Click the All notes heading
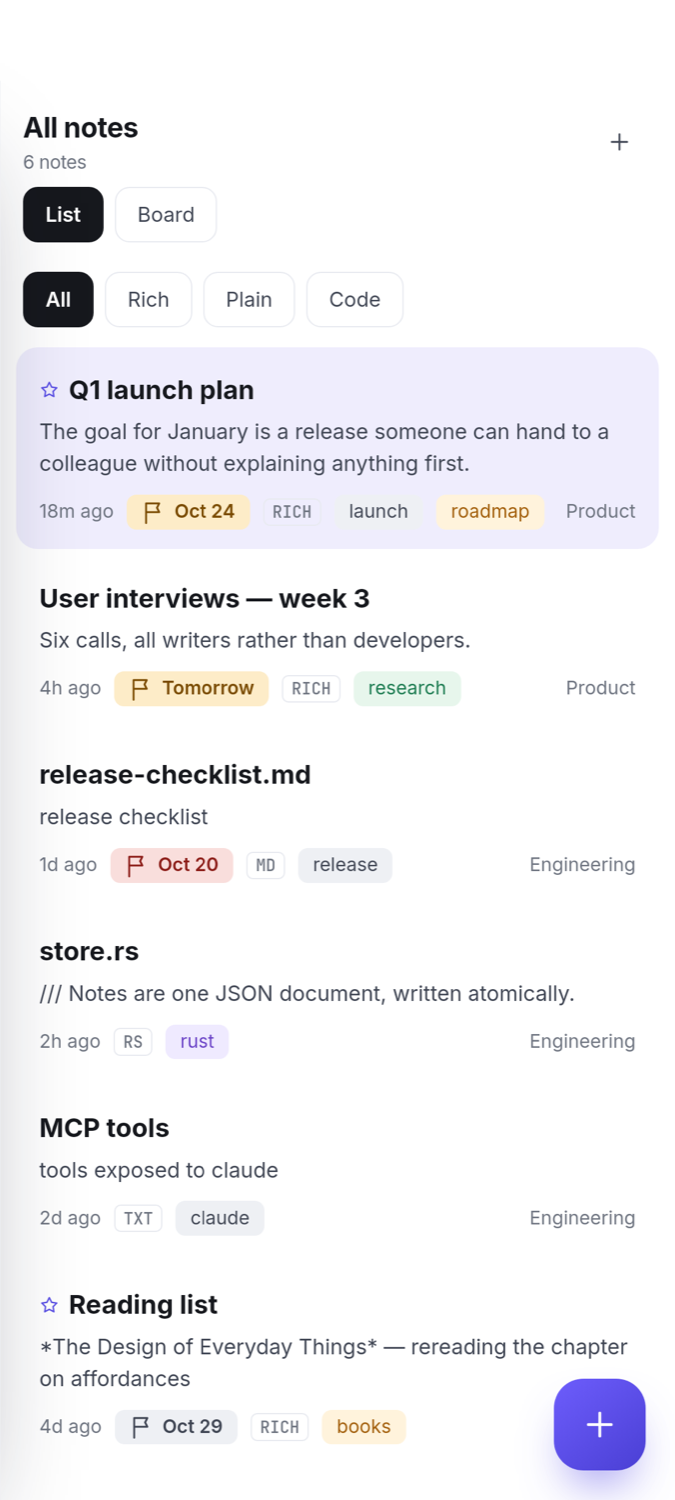The width and height of the screenshot is (675, 1500). coord(80,127)
